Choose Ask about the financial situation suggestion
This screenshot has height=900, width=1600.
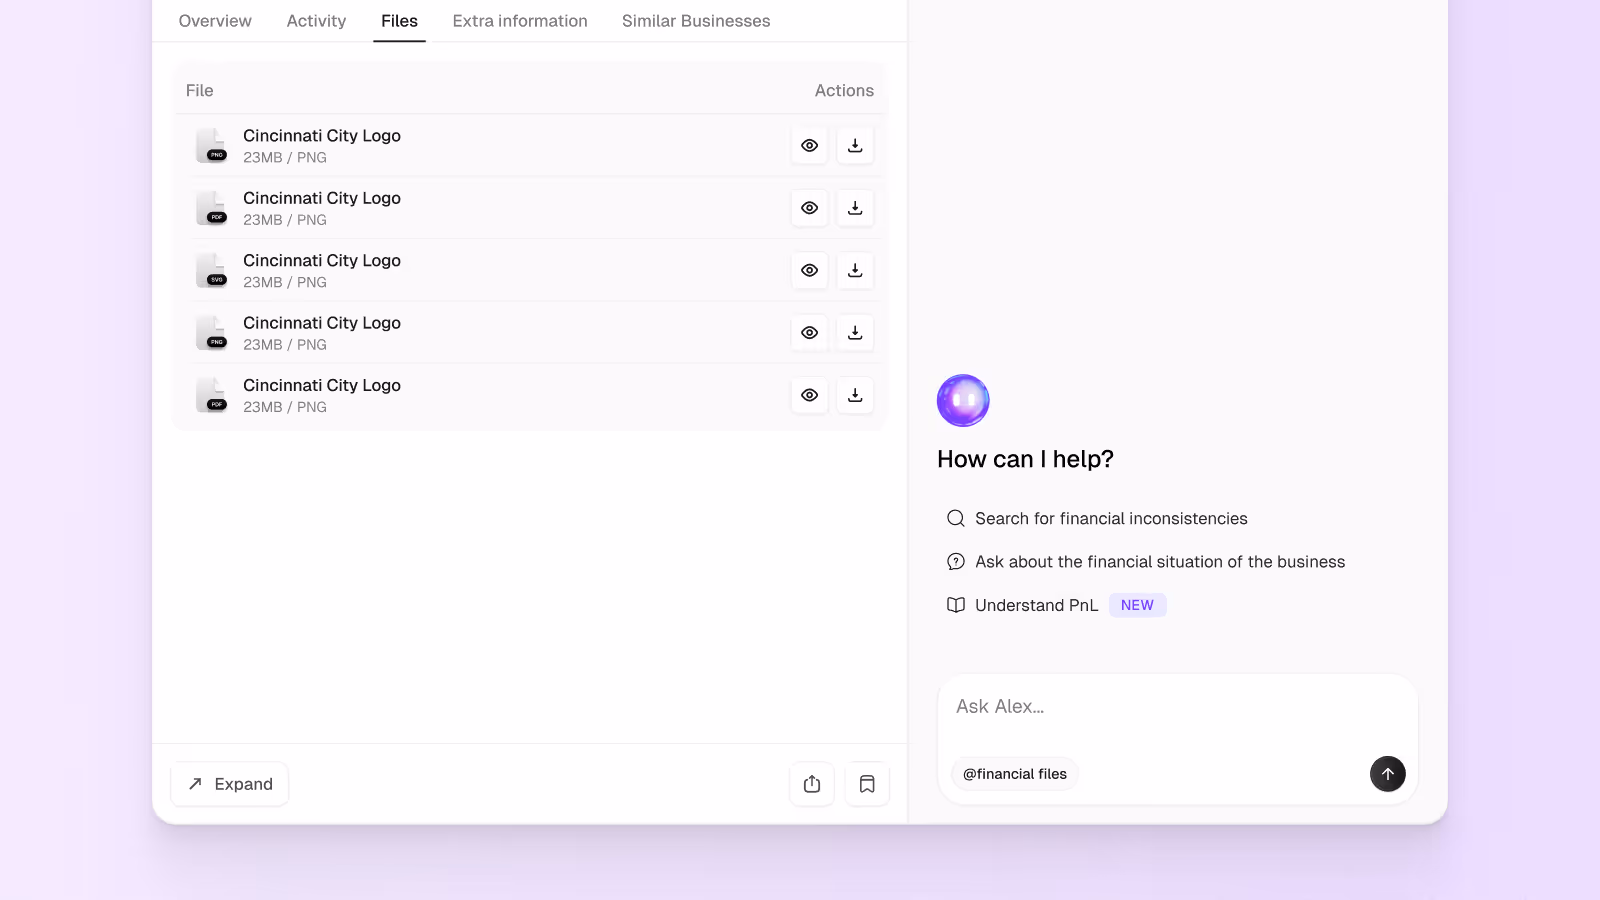pyautogui.click(x=1146, y=562)
